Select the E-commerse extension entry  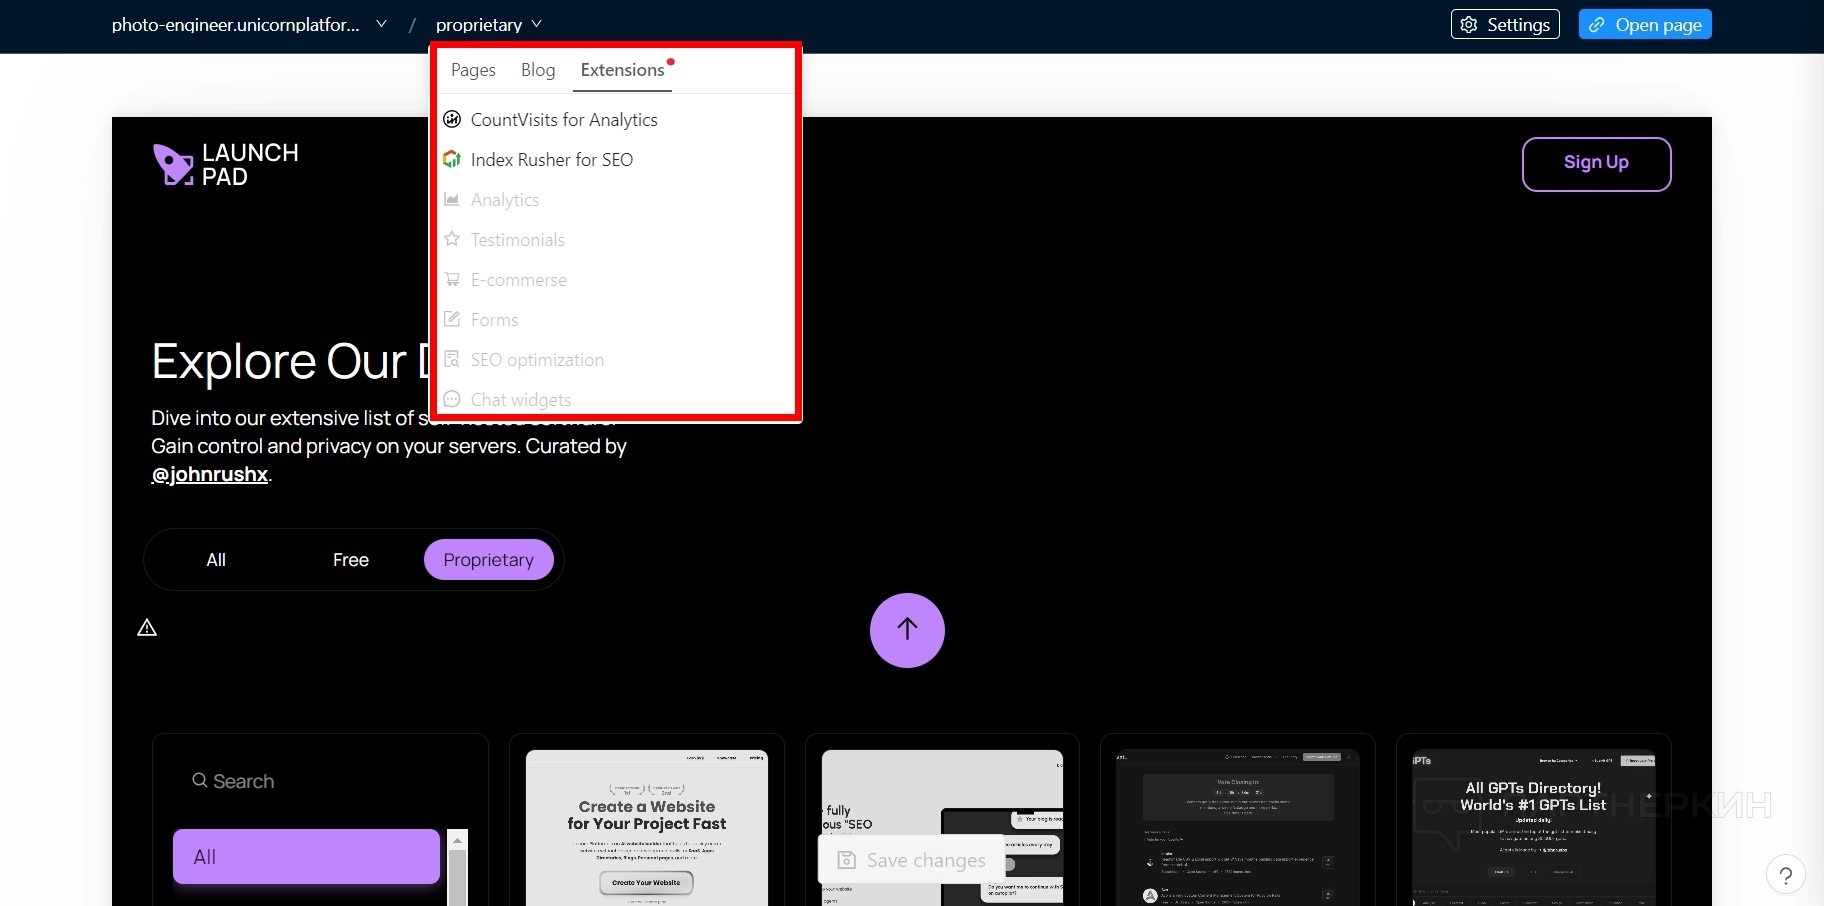click(x=518, y=280)
